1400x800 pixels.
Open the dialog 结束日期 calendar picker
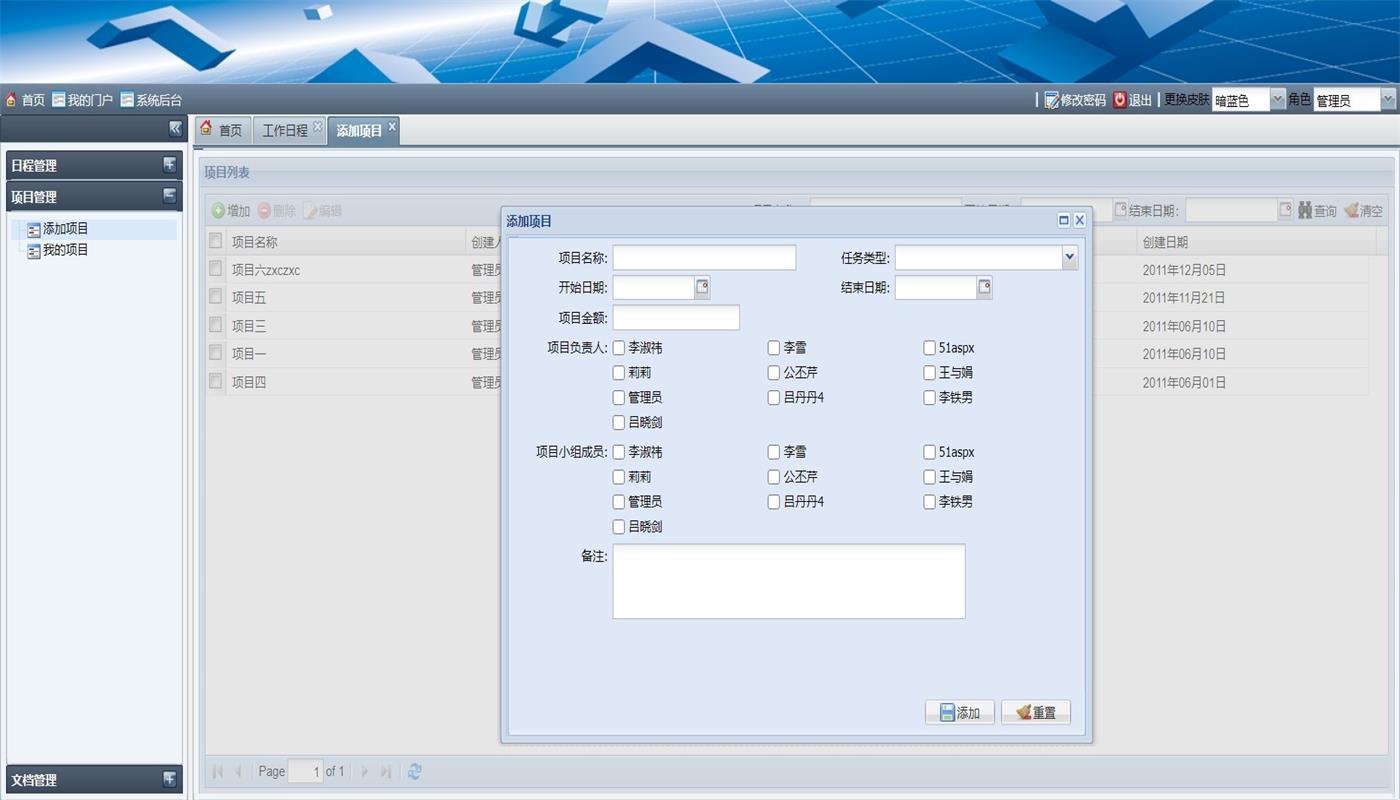pyautogui.click(x=984, y=288)
